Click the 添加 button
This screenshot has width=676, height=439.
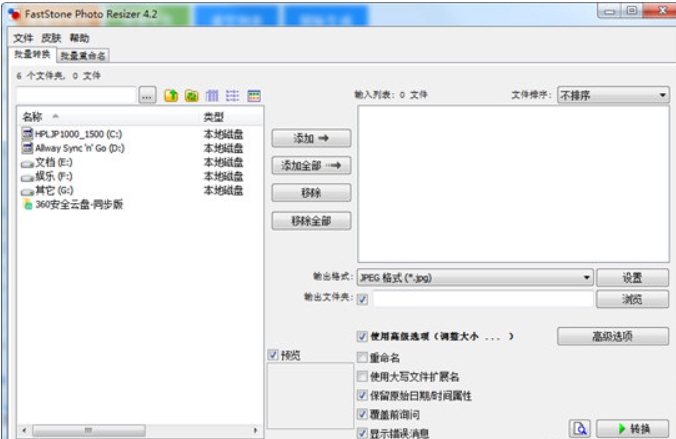[x=311, y=138]
